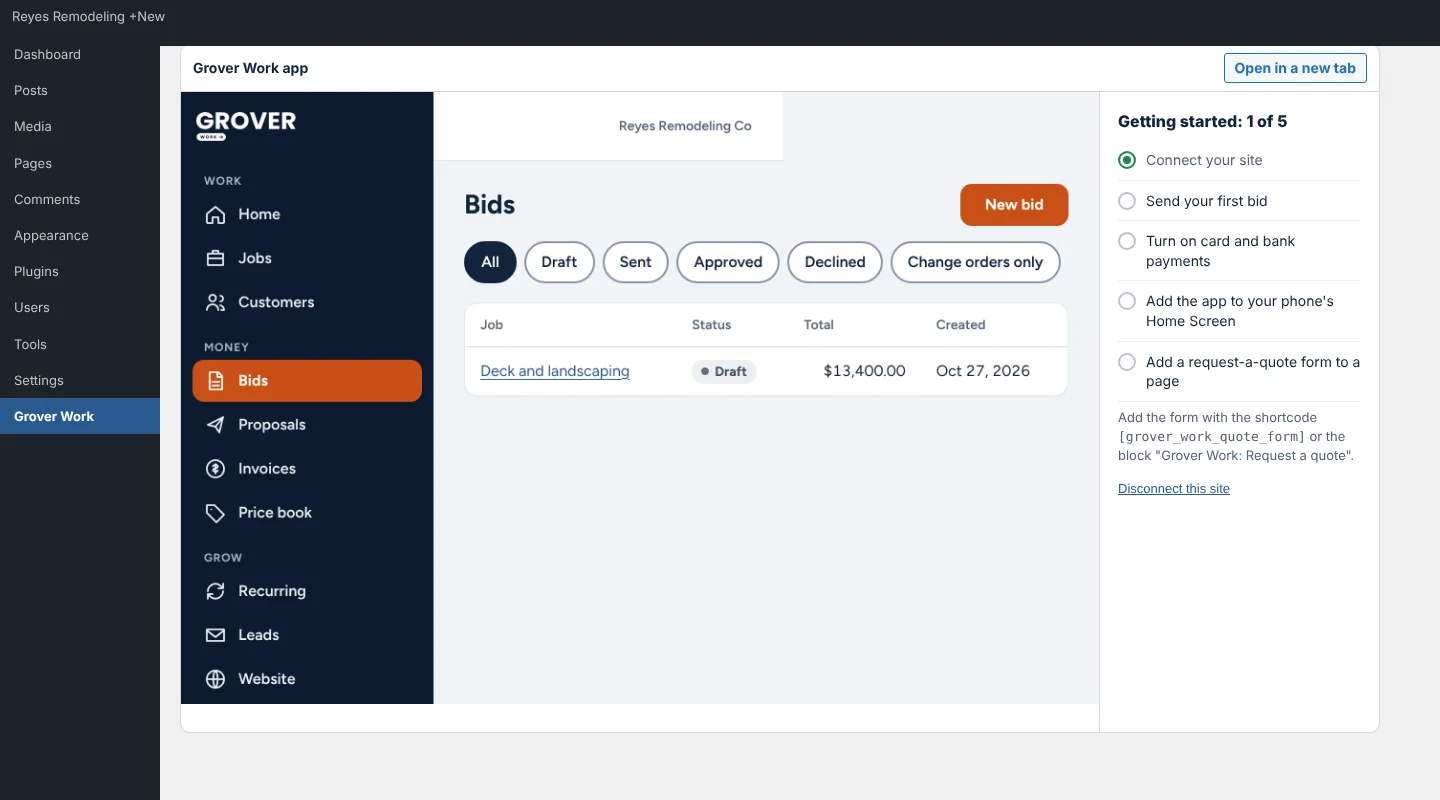Select the card and bank payments radio

(1127, 241)
